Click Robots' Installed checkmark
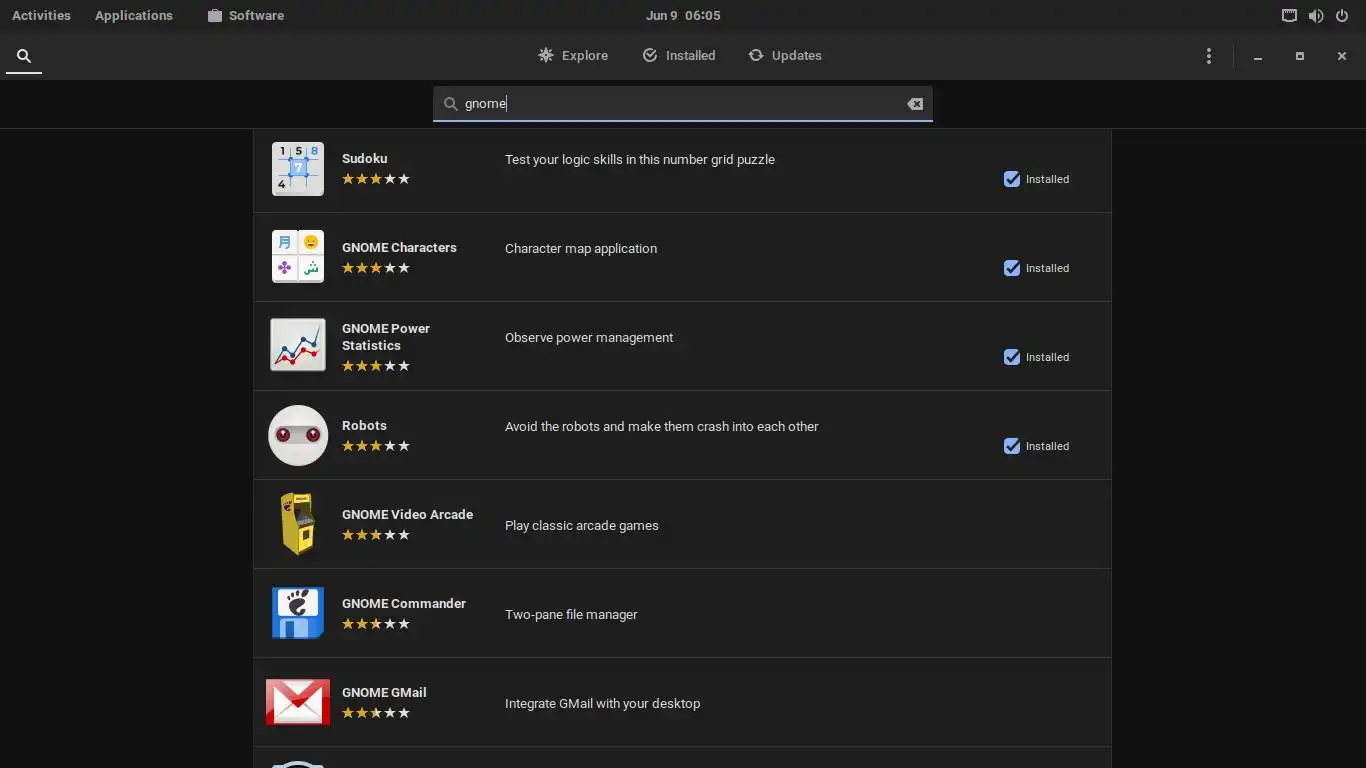1366x768 pixels. [1012, 446]
